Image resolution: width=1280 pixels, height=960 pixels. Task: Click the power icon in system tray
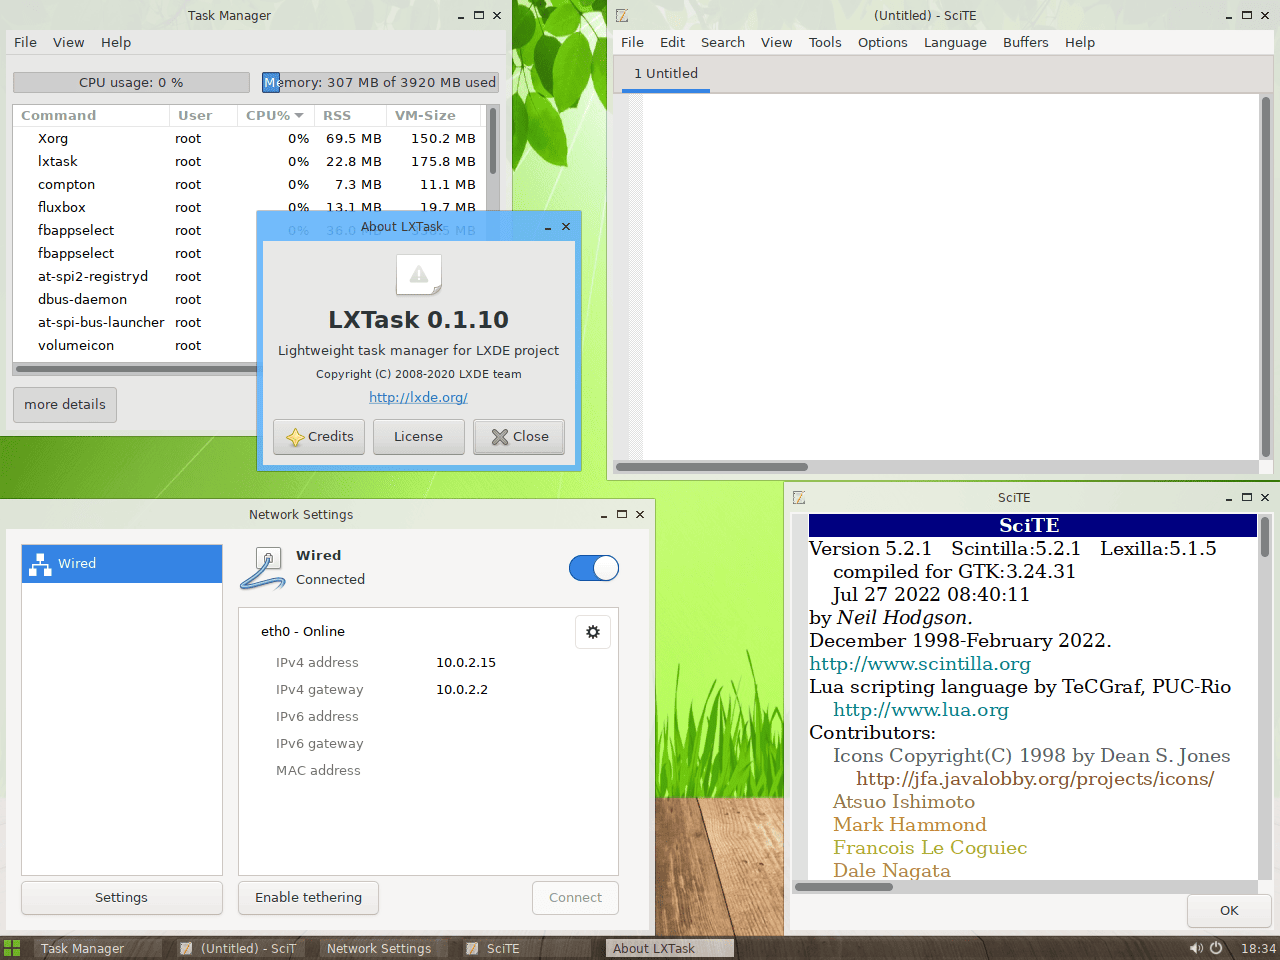[x=1216, y=948]
